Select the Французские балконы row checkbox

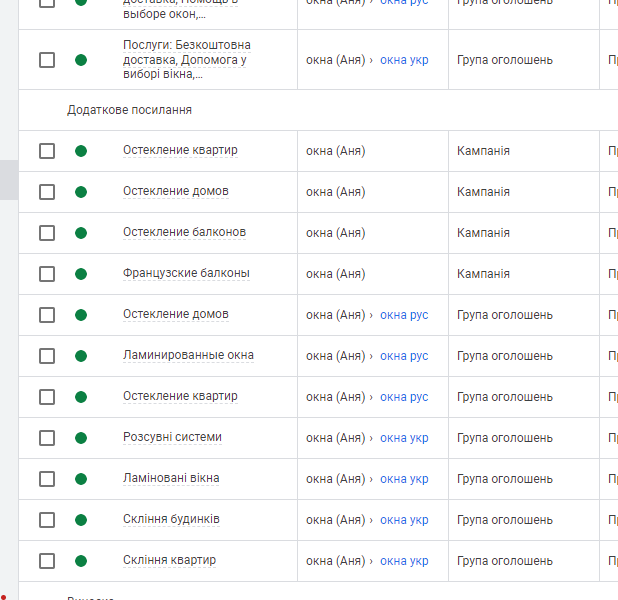(x=47, y=274)
